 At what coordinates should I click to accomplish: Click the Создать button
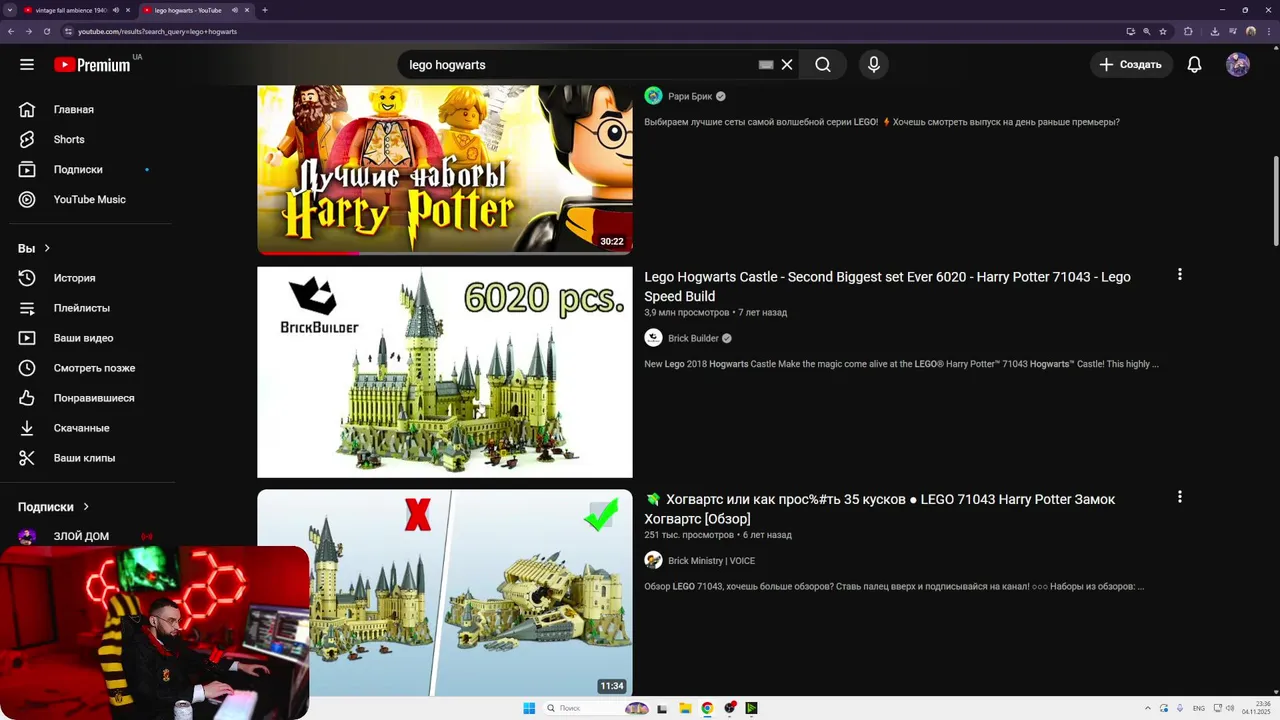point(1131,65)
